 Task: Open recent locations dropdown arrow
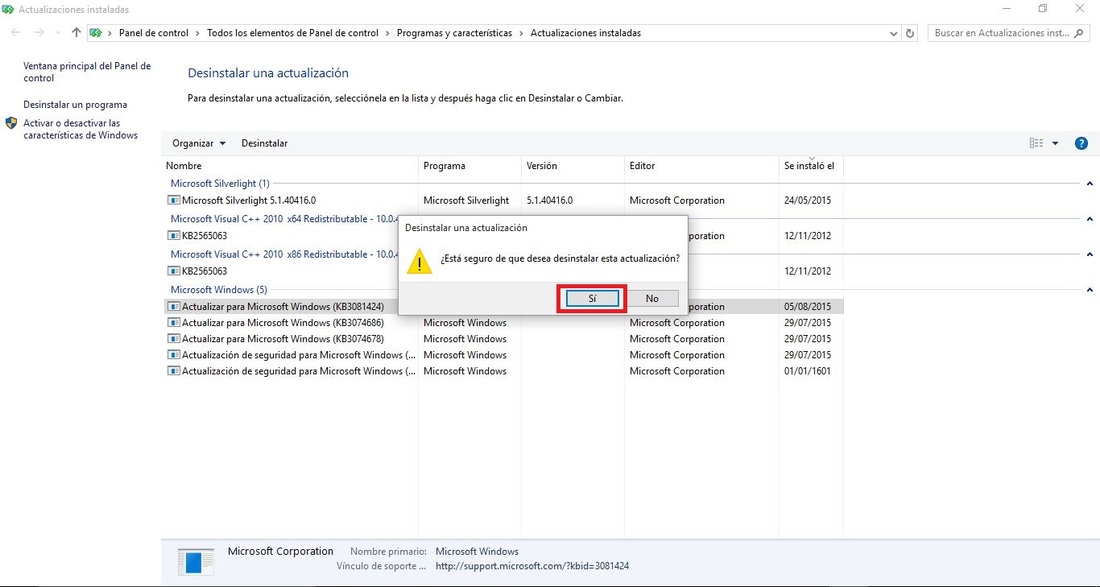pyautogui.click(x=58, y=33)
